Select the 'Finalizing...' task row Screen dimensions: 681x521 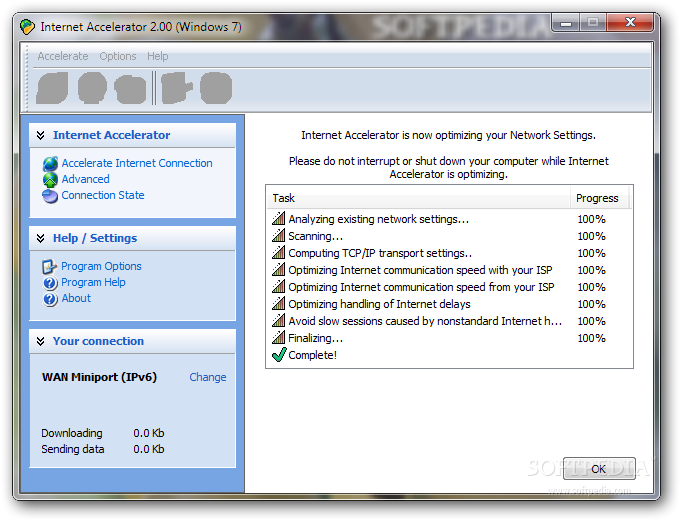(449, 337)
